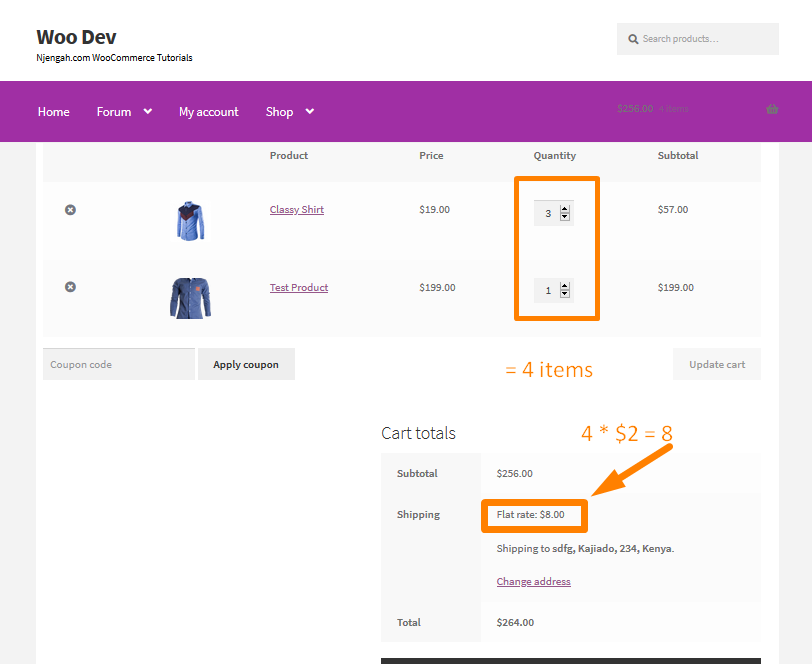Viewport: 812px width, 664px height.
Task: Select the shipping address text for Kenya
Action: (x=585, y=548)
